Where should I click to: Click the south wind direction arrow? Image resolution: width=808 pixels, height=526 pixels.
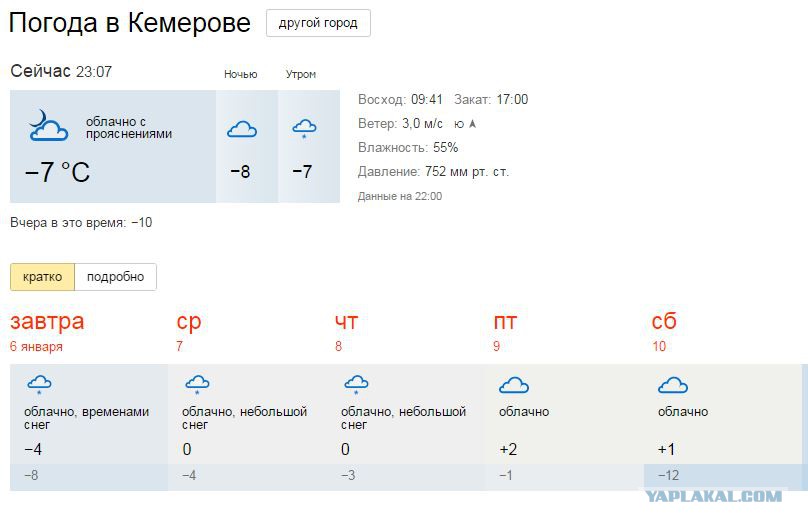point(472,124)
